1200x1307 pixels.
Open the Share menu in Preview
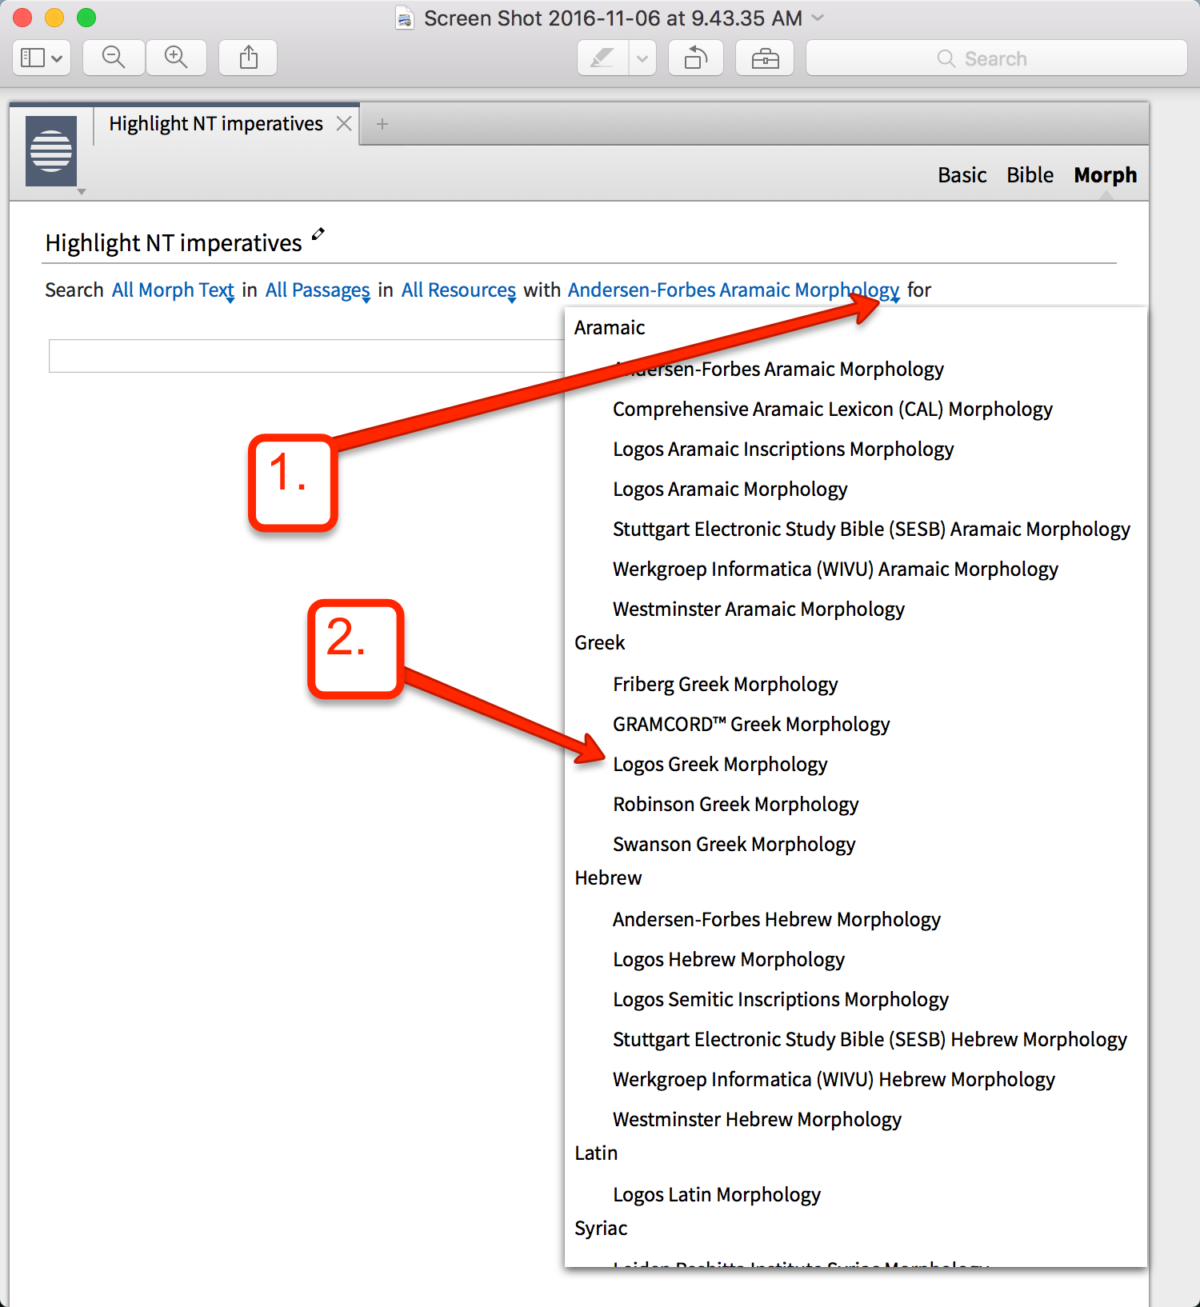point(248,57)
